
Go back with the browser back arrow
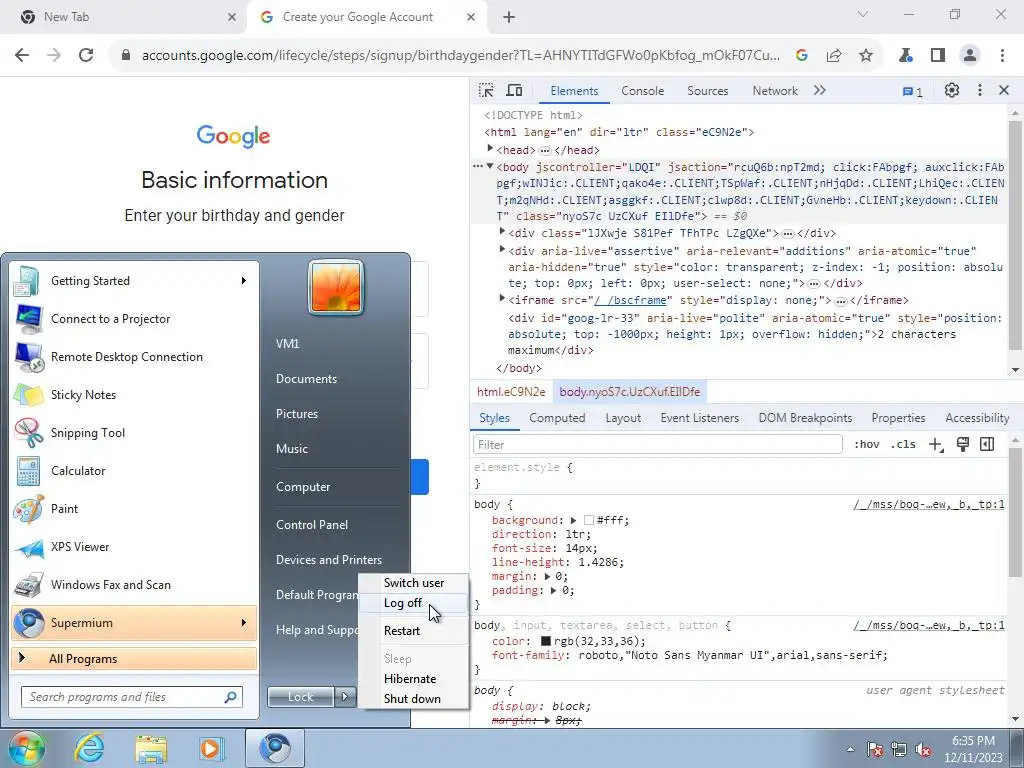[x=22, y=56]
